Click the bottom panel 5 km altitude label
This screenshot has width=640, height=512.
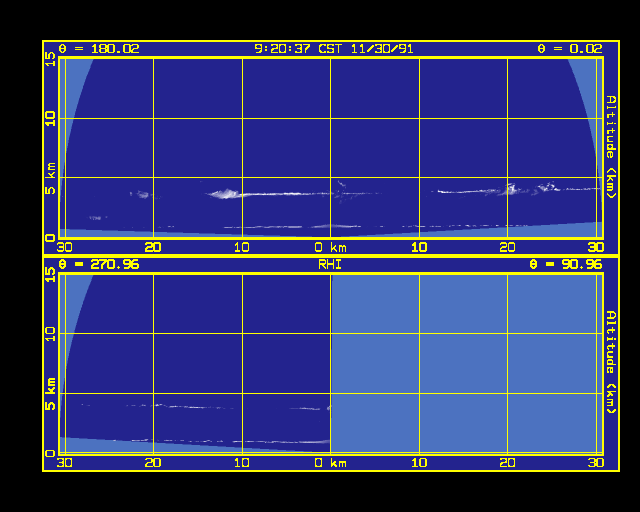point(50,394)
